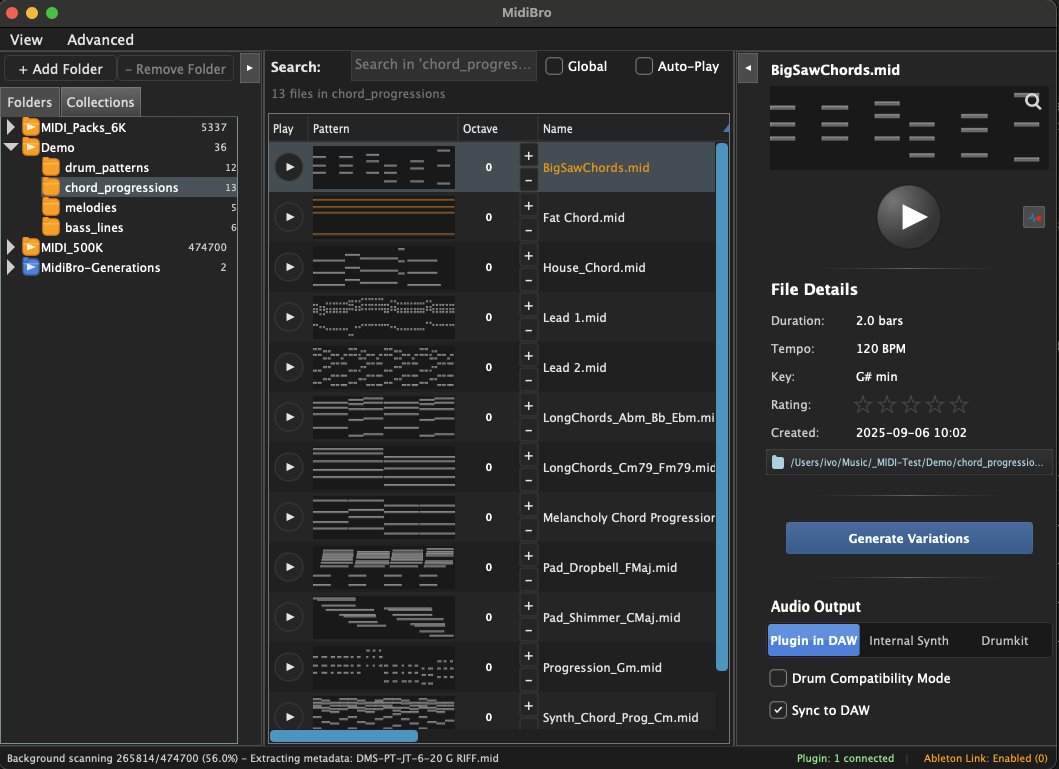Click the magnifier icon on piano roll preview
1059x769 pixels.
(x=1033, y=102)
